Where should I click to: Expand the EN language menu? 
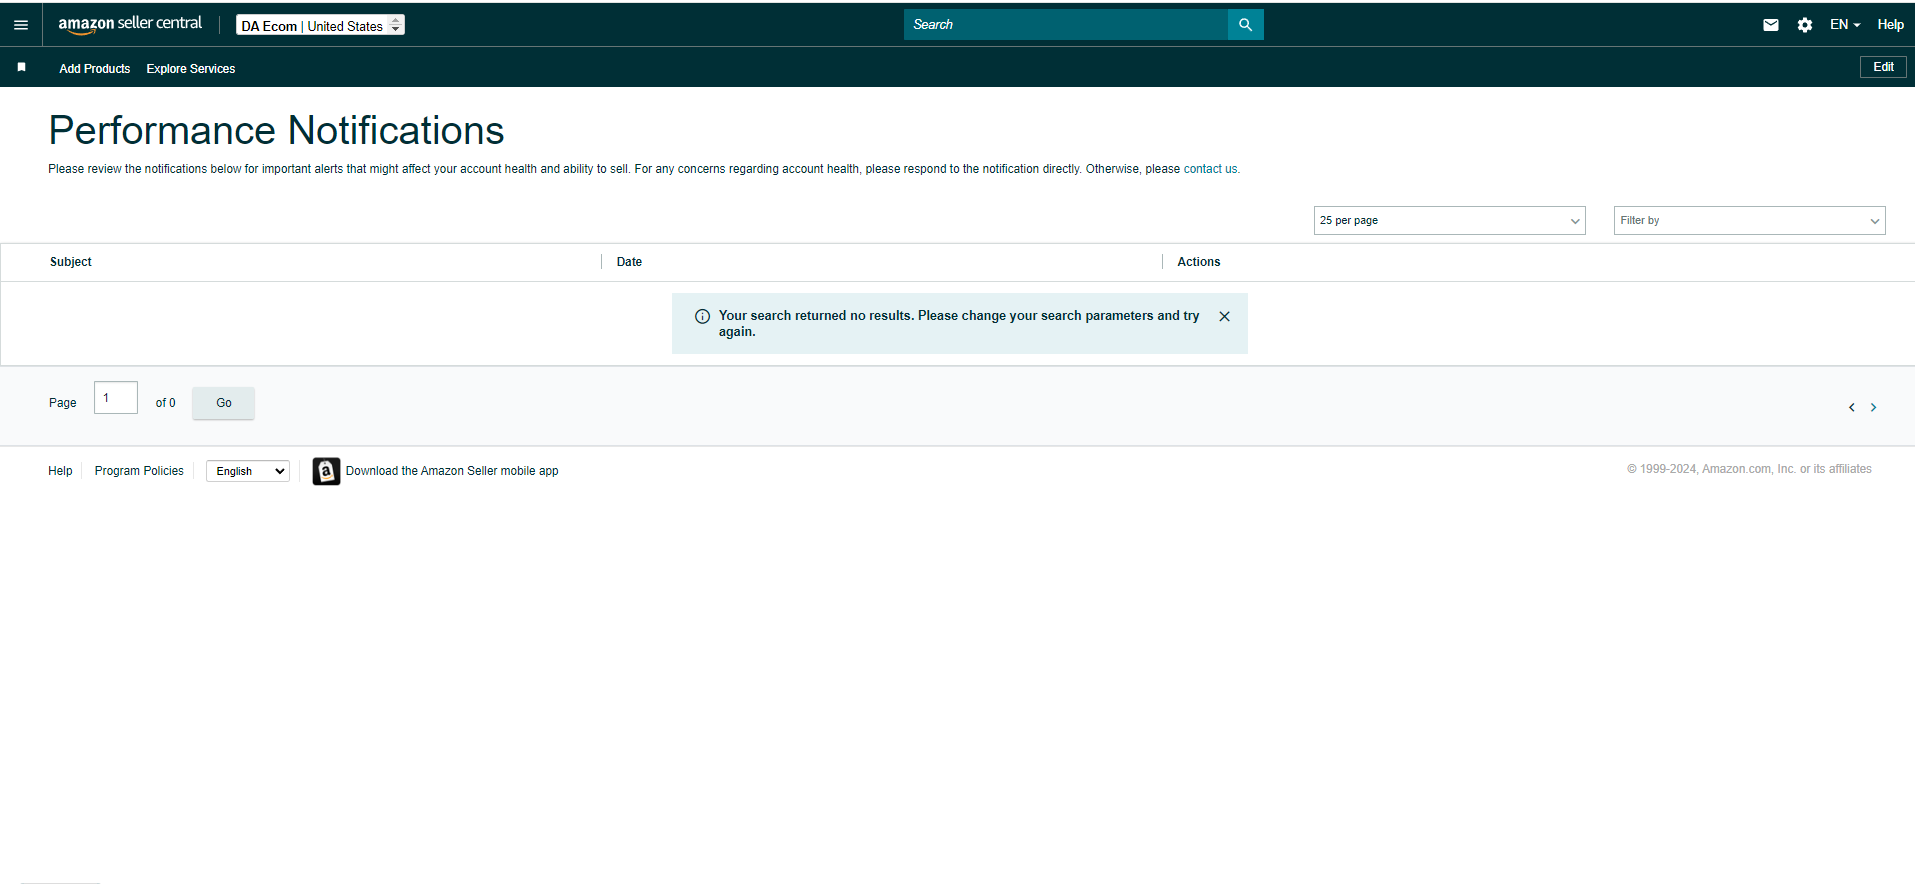[1845, 25]
